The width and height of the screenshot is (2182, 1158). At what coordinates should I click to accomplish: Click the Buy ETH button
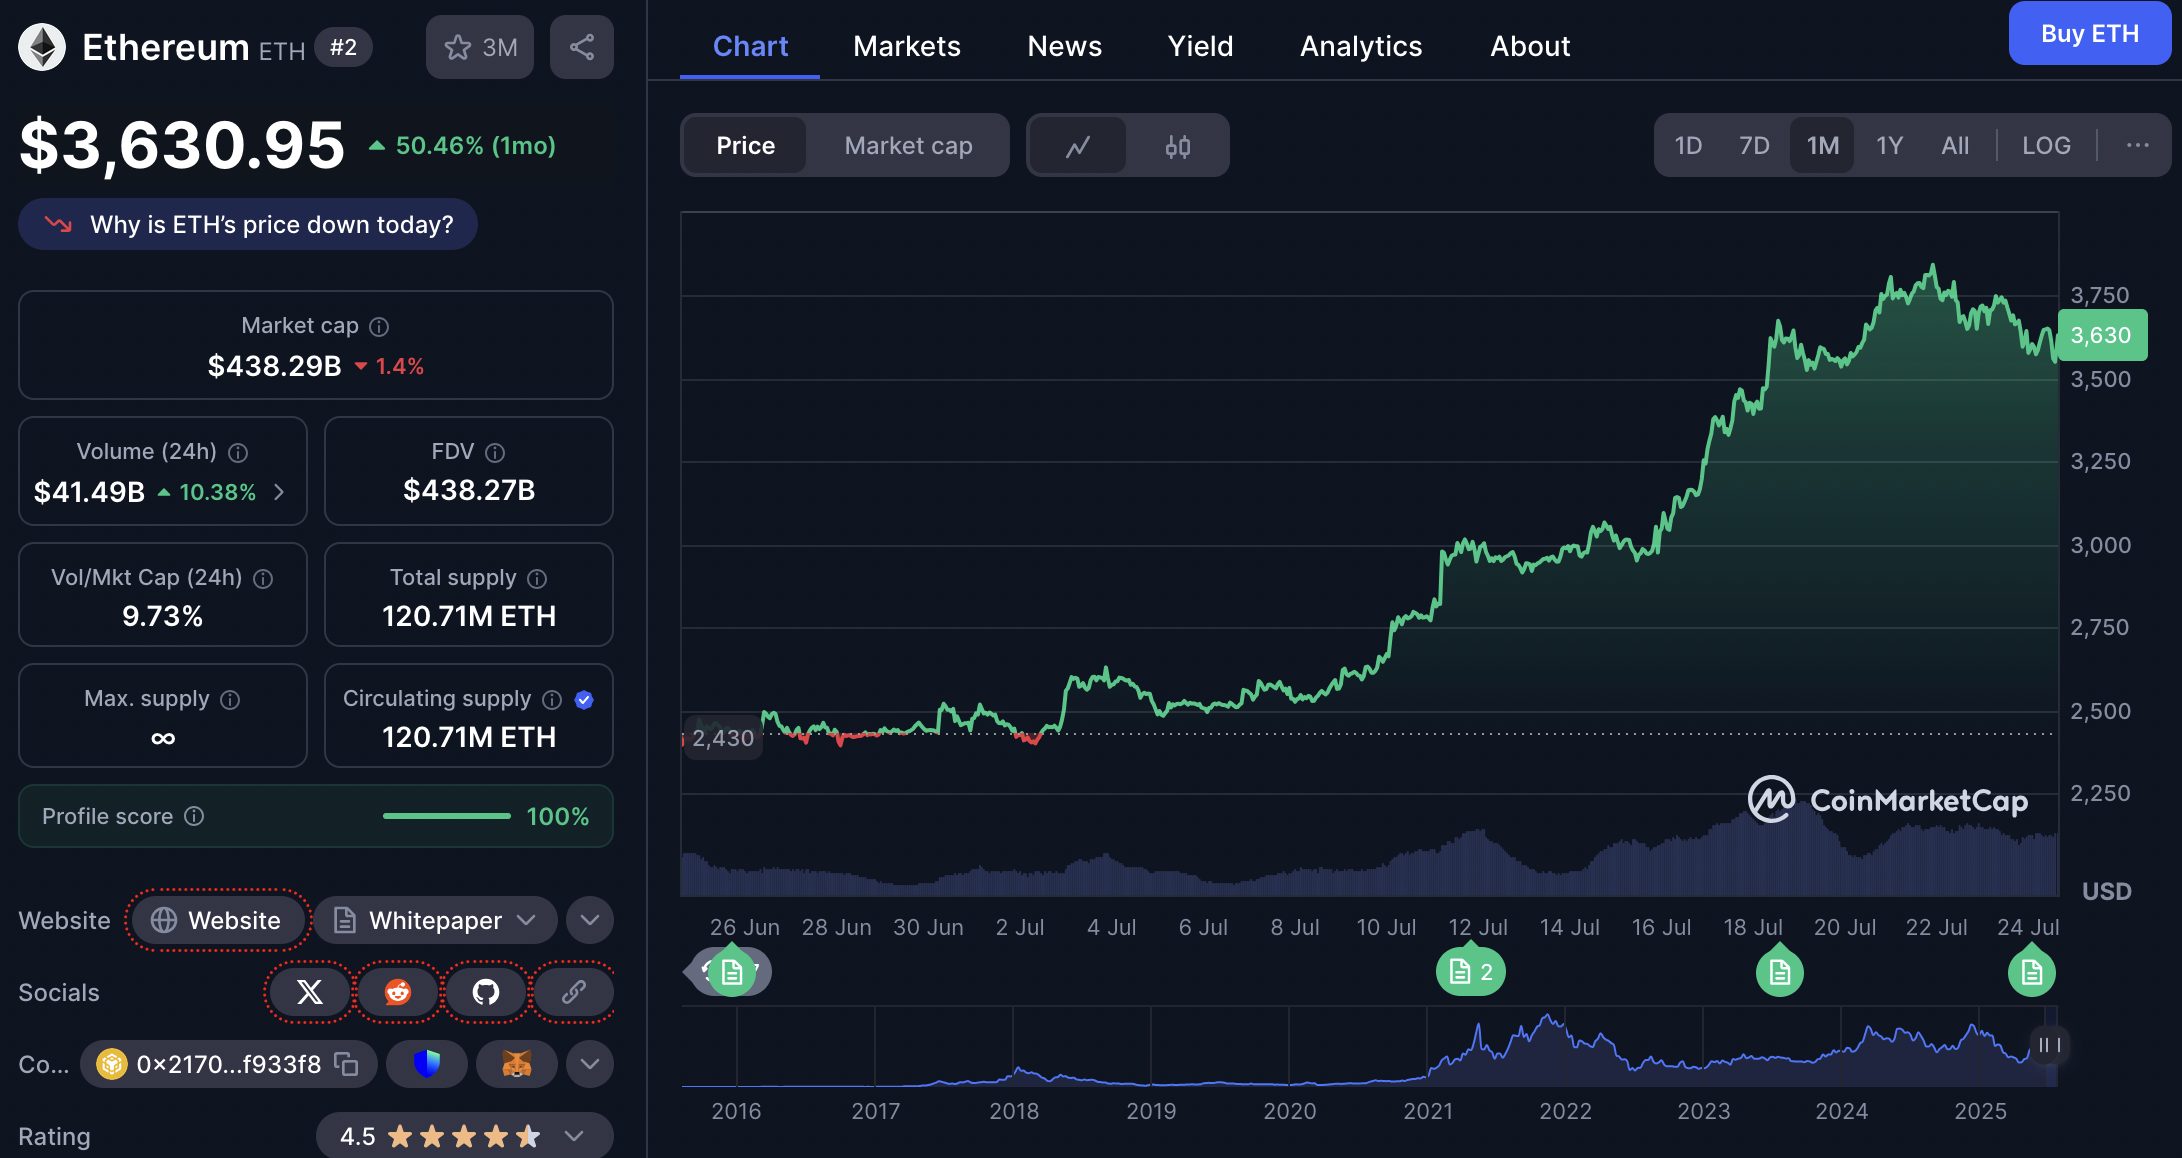pos(2090,33)
